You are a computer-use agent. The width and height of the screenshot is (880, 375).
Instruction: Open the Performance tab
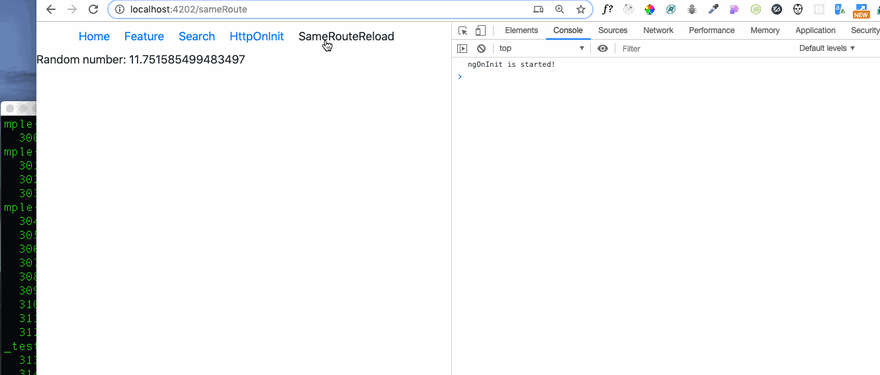(712, 30)
